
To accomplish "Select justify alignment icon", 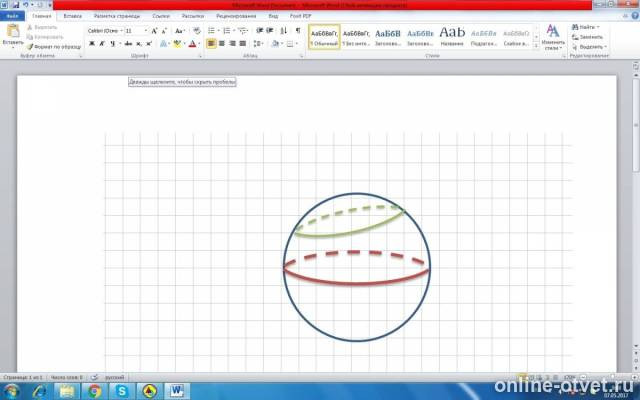I will coord(243,44).
